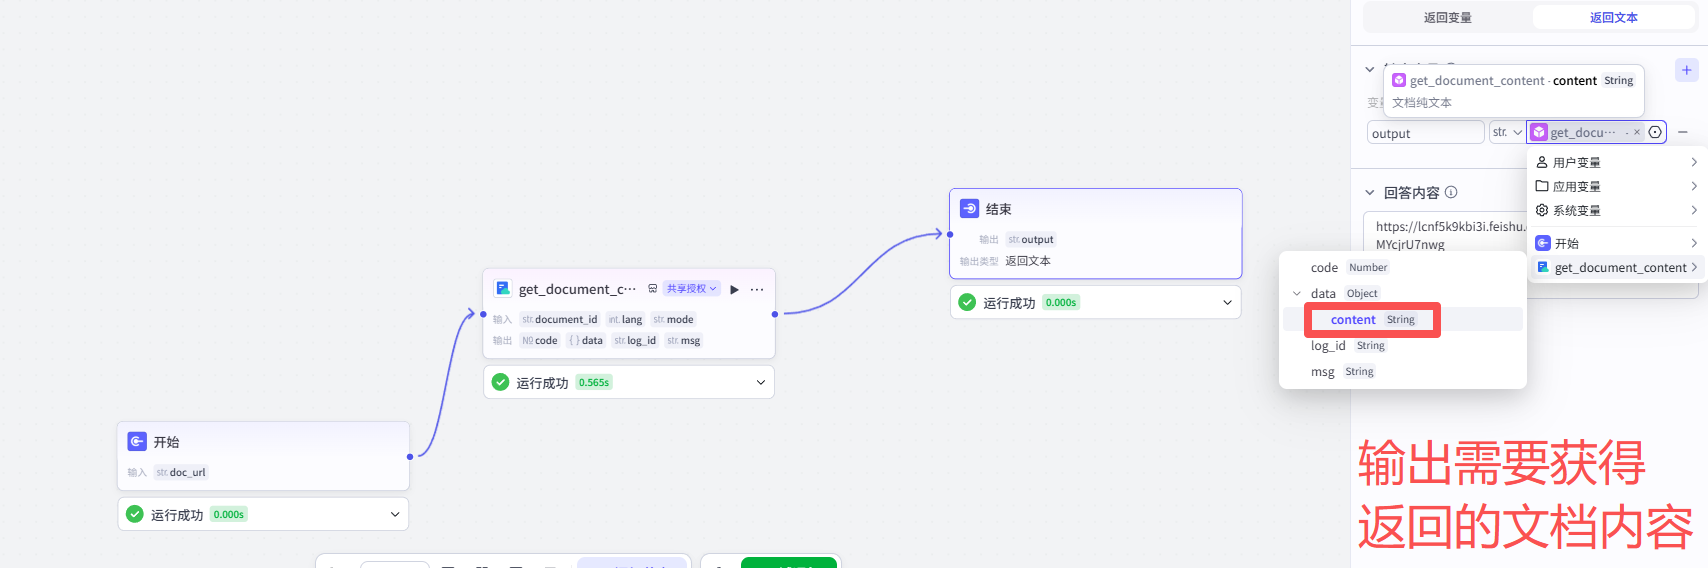Collapse the 回答内容 section
Viewport: 1708px width, 568px height.
(x=1370, y=193)
